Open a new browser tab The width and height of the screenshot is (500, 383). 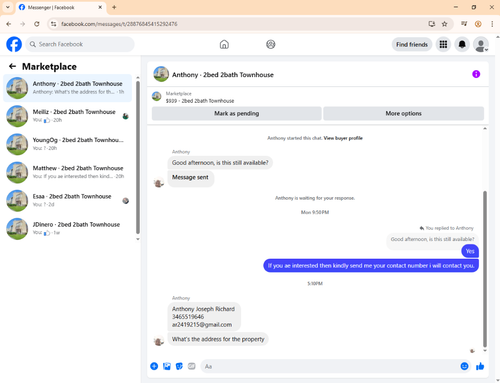114,7
